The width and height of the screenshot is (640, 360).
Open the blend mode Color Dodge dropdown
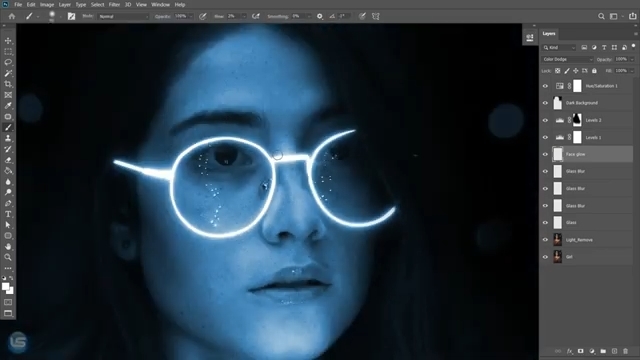(568, 59)
